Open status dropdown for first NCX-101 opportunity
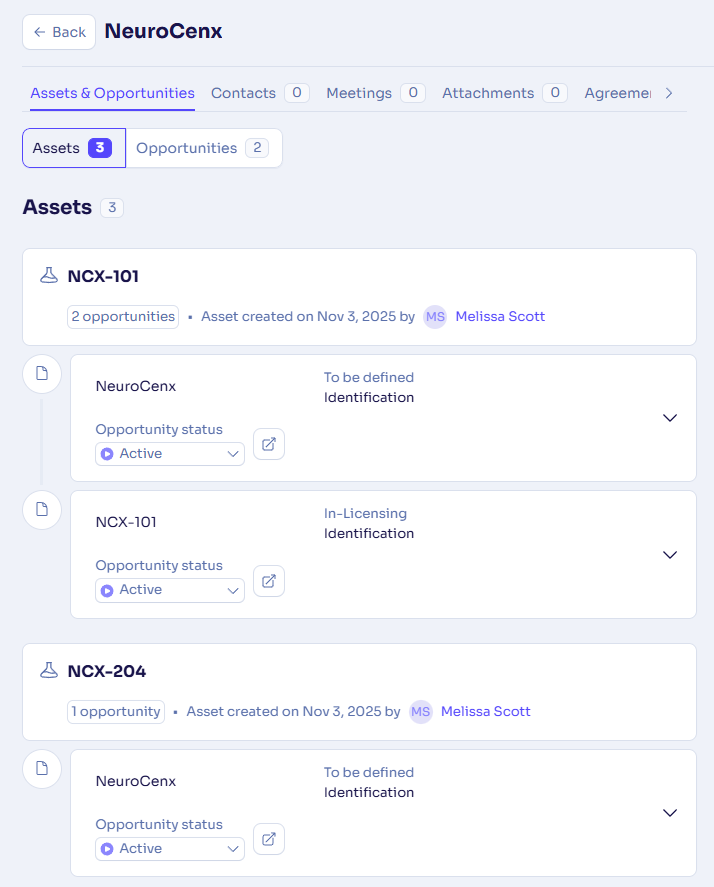The image size is (714, 887). [170, 454]
